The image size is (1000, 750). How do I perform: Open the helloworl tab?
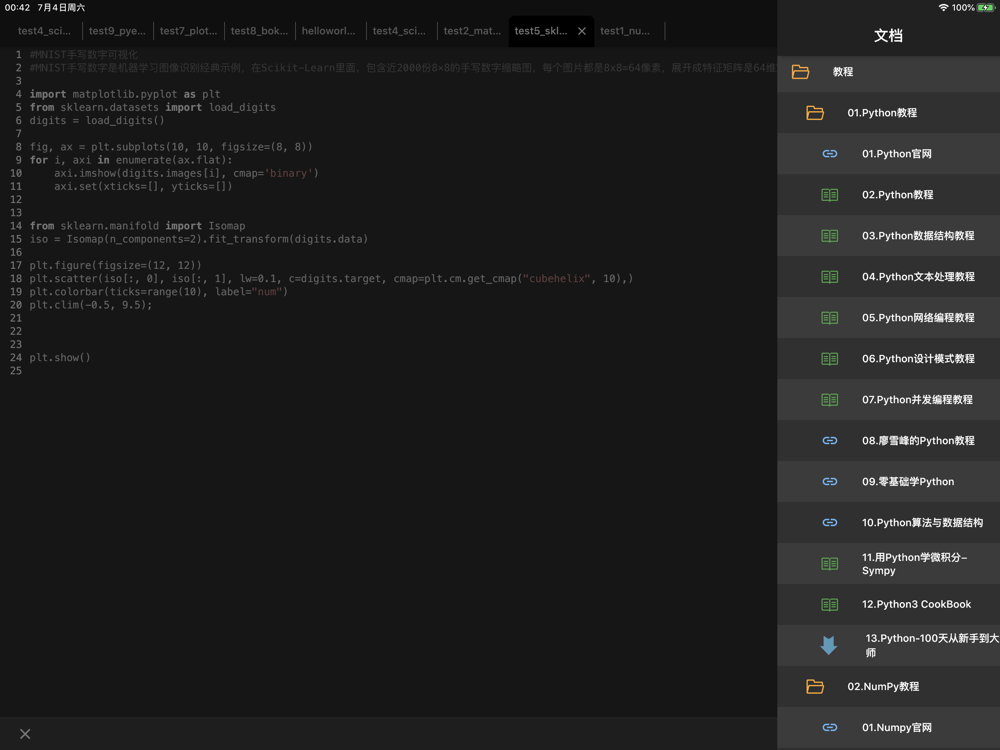coord(328,31)
